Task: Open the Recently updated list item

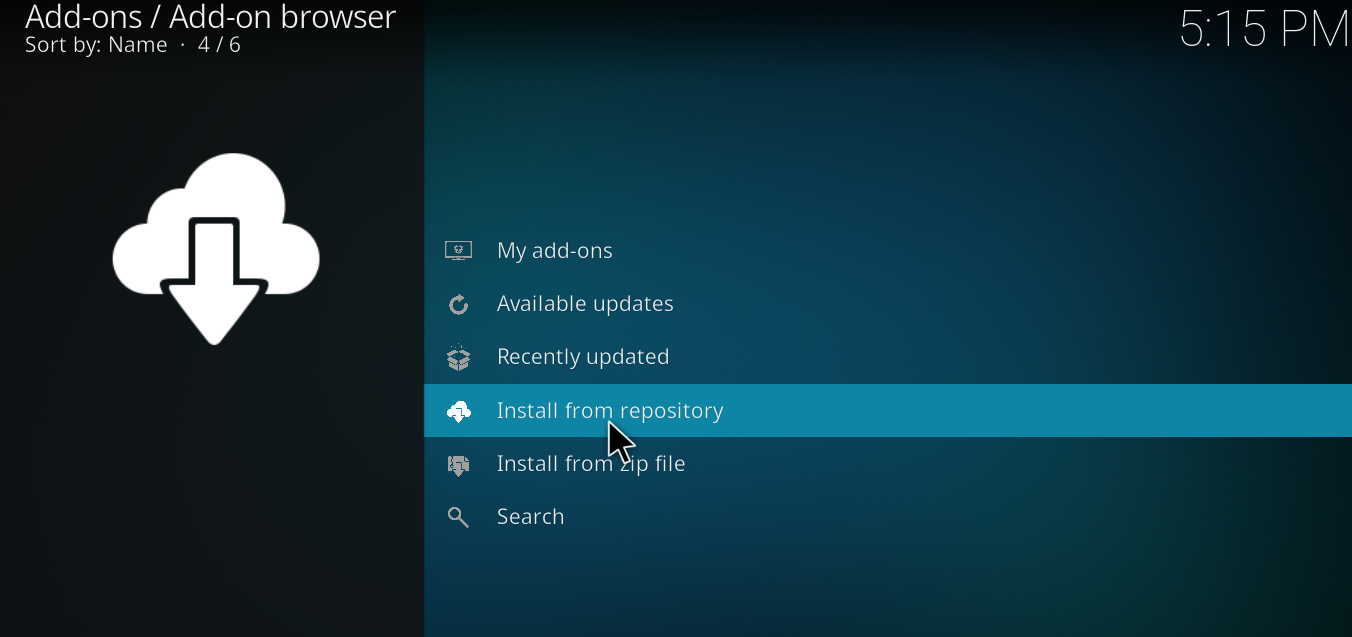Action: (583, 357)
